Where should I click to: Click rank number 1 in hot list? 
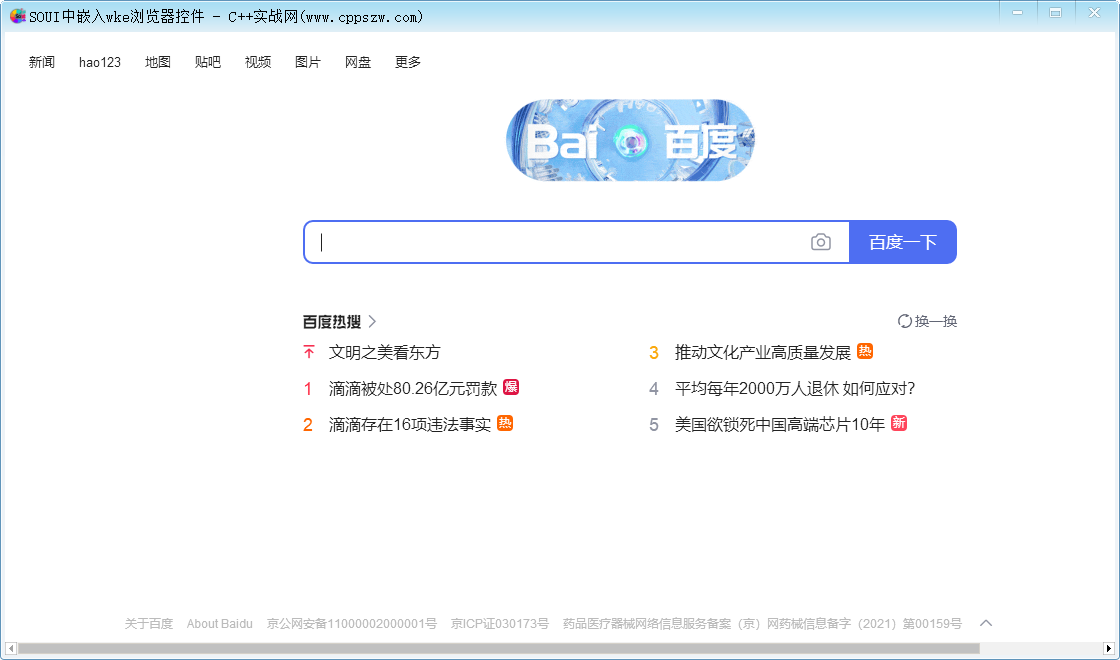pos(308,389)
